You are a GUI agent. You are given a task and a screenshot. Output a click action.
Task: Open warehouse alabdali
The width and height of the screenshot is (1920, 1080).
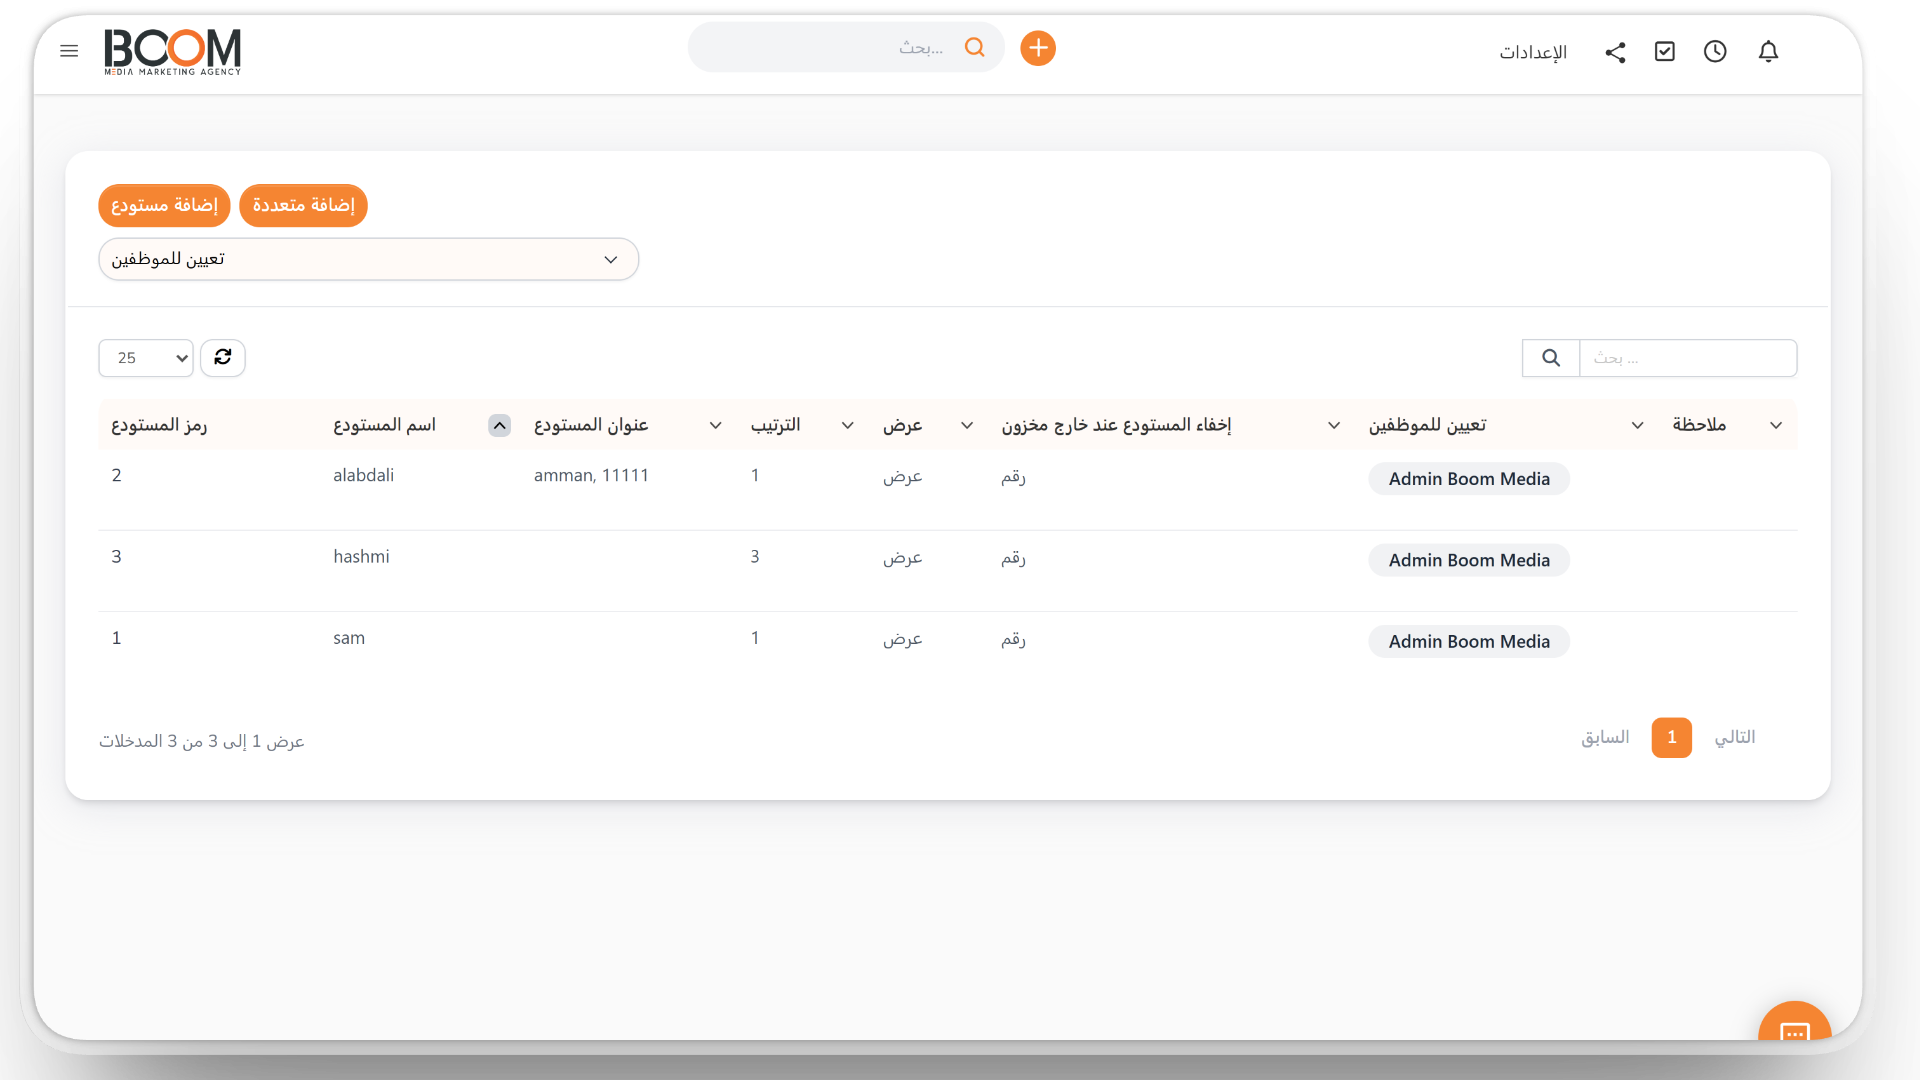(363, 475)
